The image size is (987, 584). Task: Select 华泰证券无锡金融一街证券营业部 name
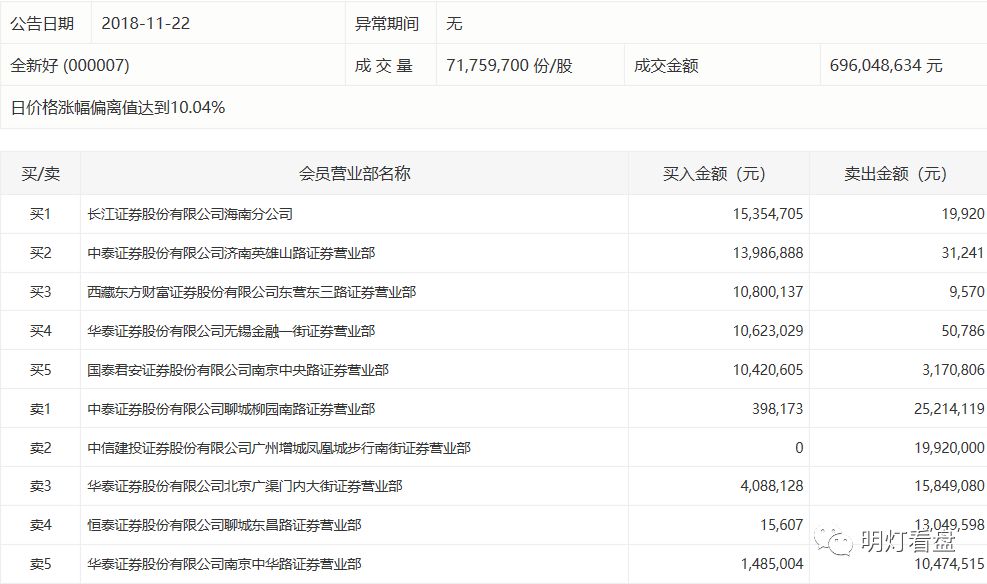231,331
